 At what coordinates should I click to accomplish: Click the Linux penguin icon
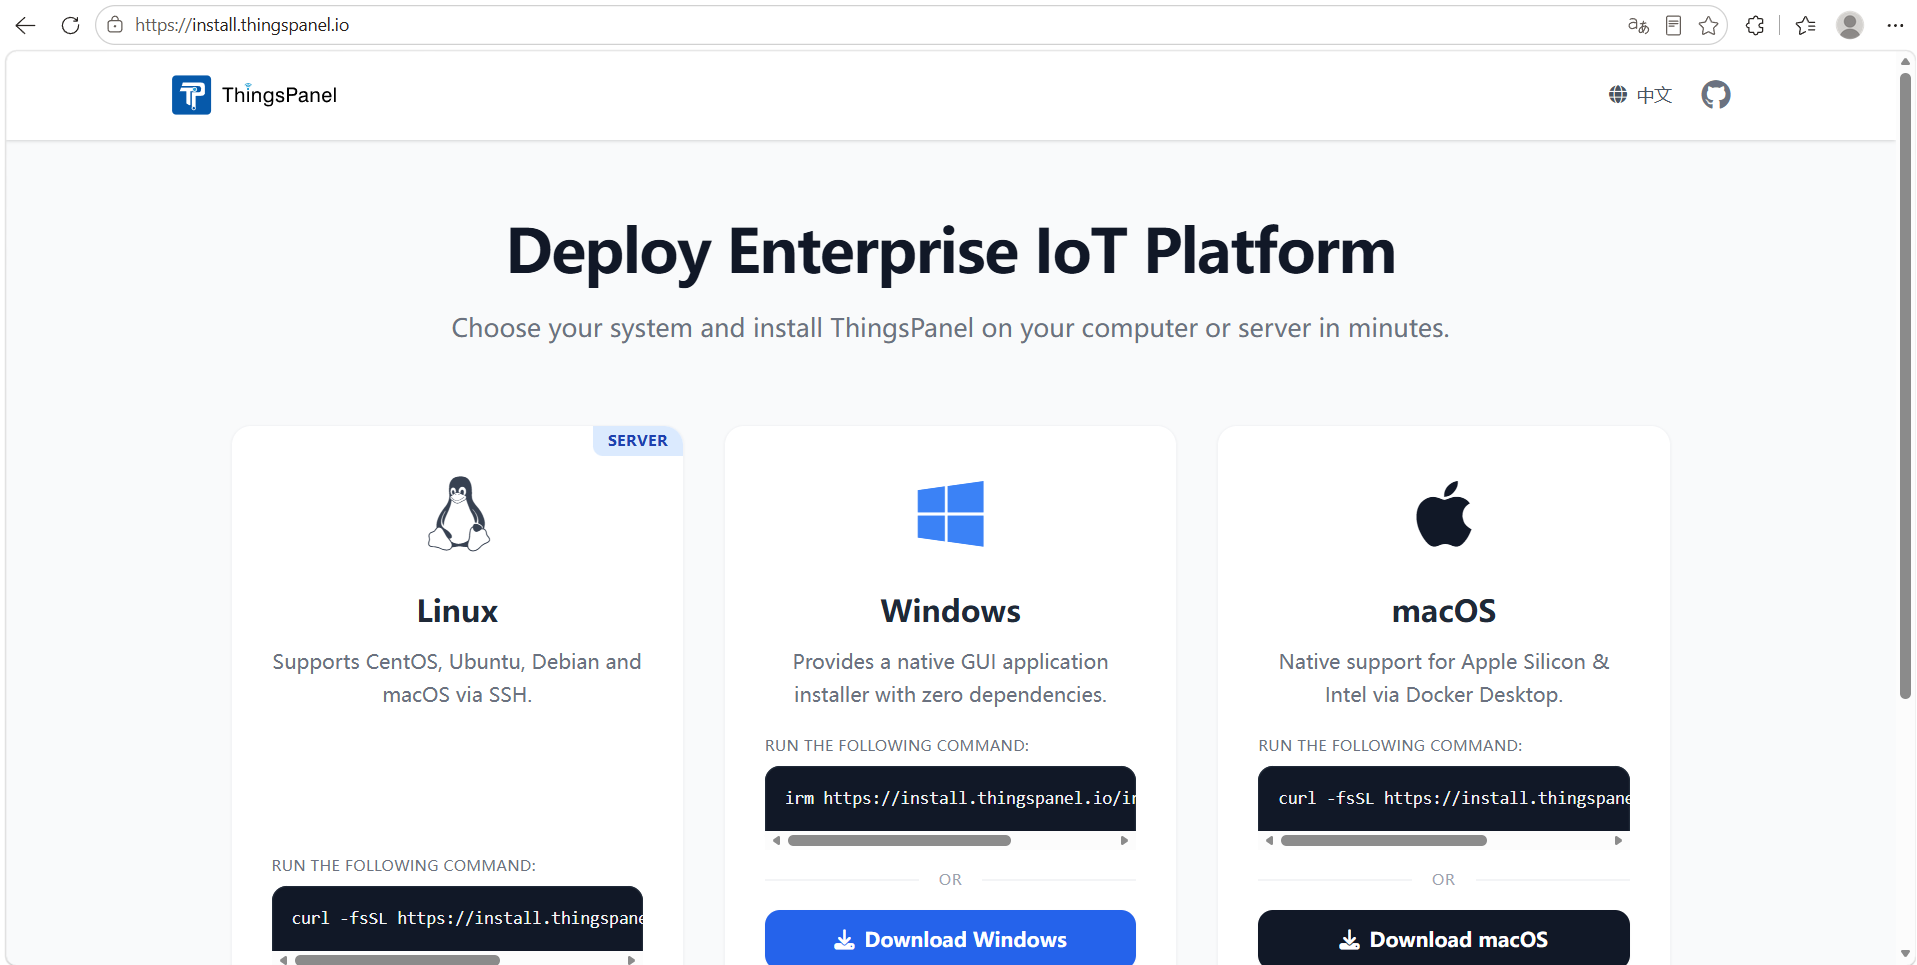tap(459, 513)
